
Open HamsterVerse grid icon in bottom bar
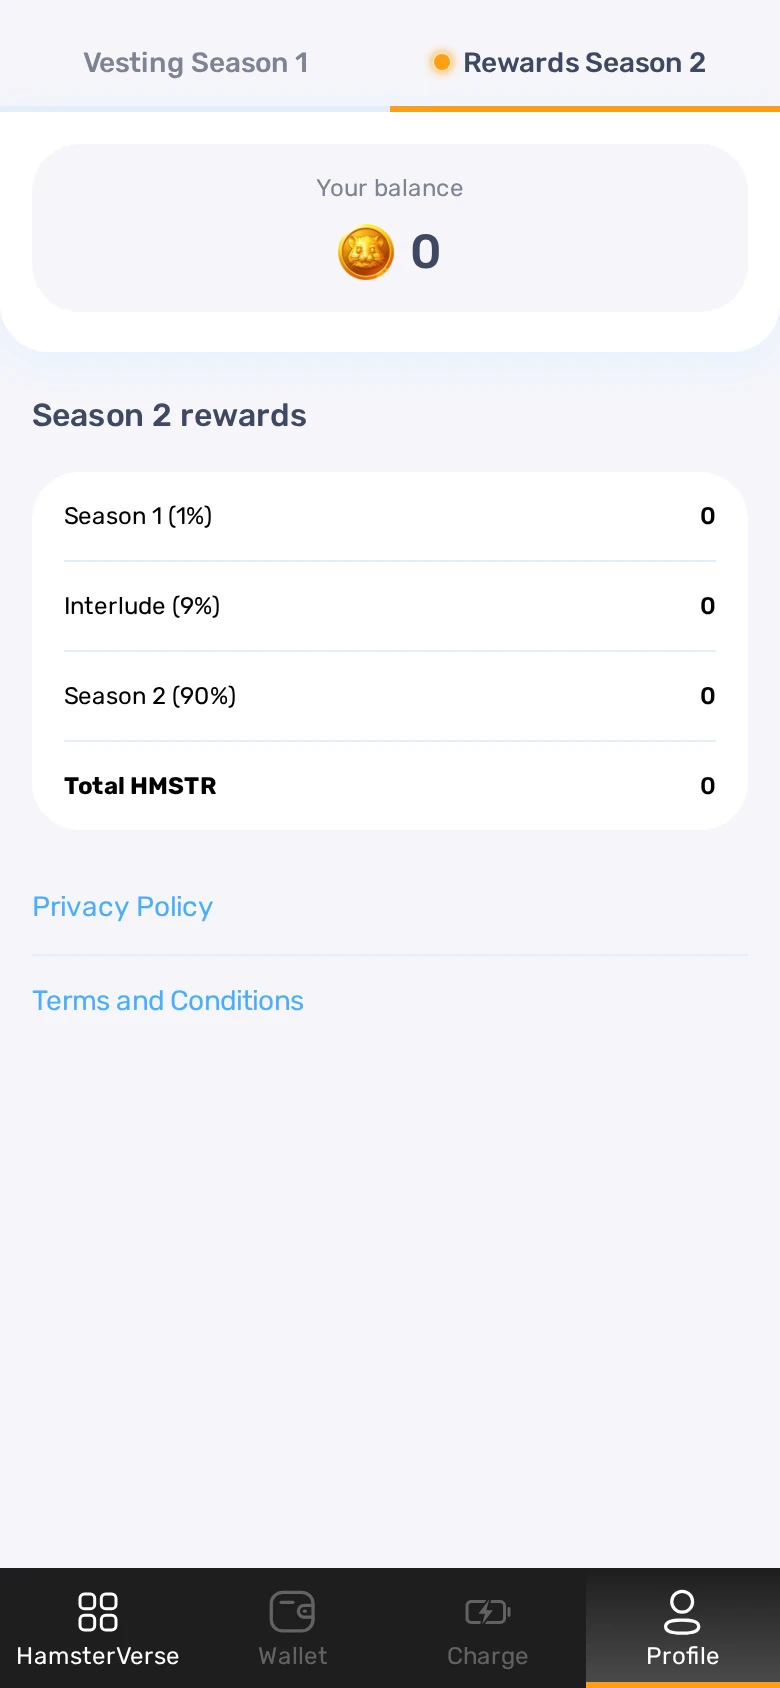(98, 1612)
